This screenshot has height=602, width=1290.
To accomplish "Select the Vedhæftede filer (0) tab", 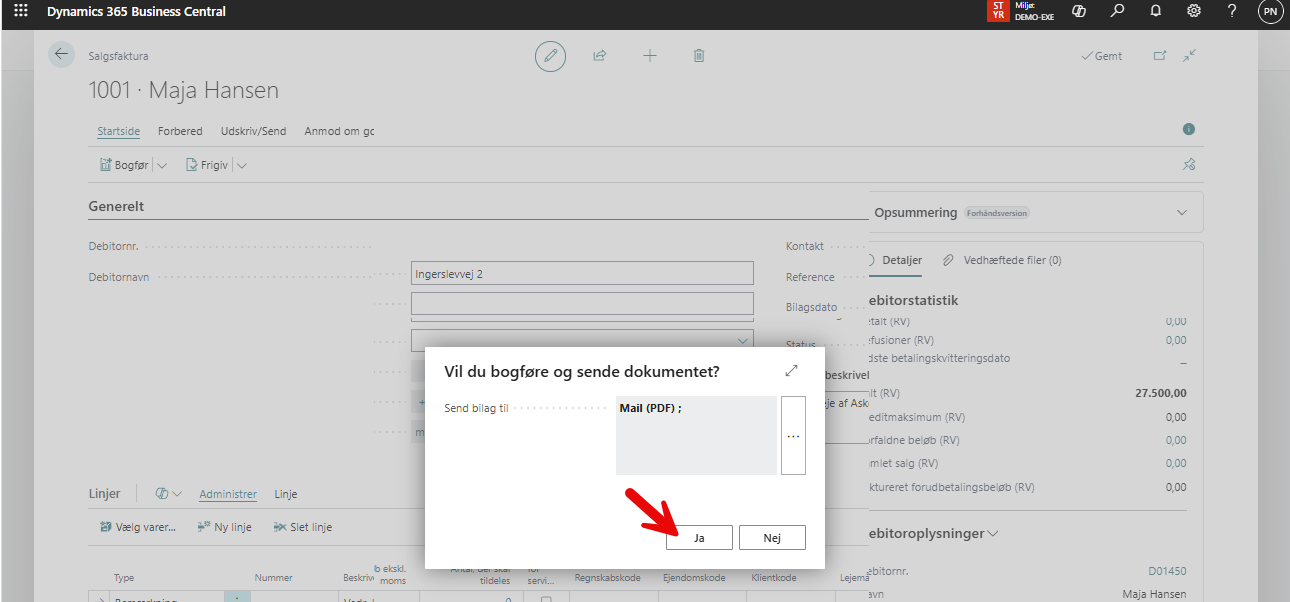I will click(1012, 260).
